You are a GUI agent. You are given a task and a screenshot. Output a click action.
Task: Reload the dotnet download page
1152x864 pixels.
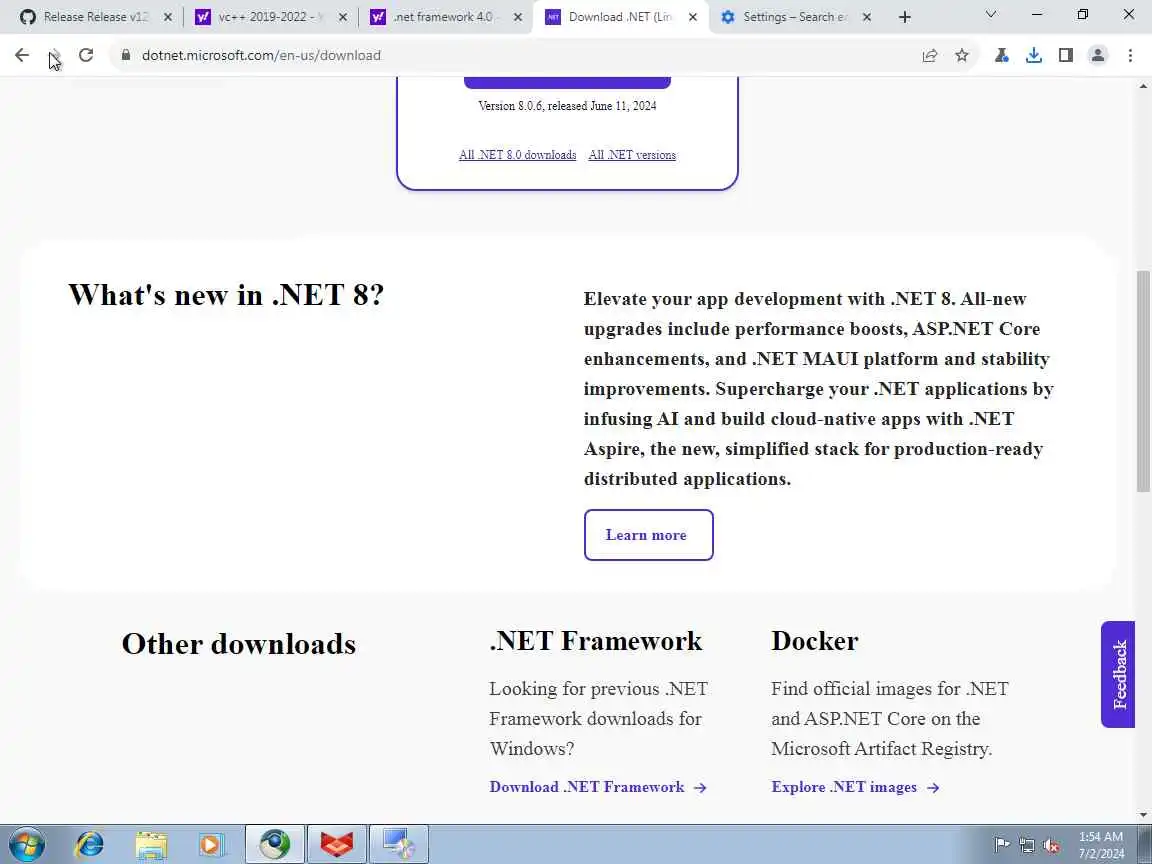(86, 55)
